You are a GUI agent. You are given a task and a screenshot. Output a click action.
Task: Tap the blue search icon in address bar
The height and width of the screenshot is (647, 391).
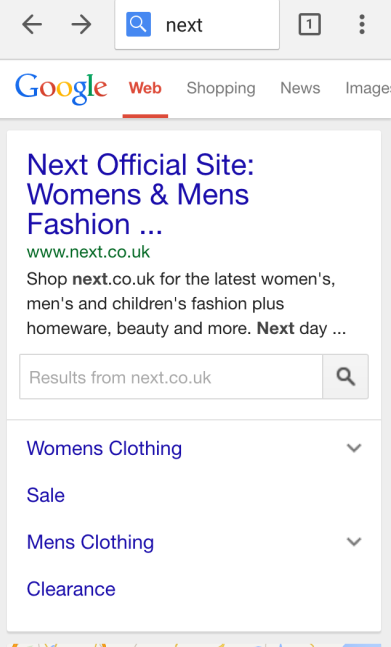[138, 24]
